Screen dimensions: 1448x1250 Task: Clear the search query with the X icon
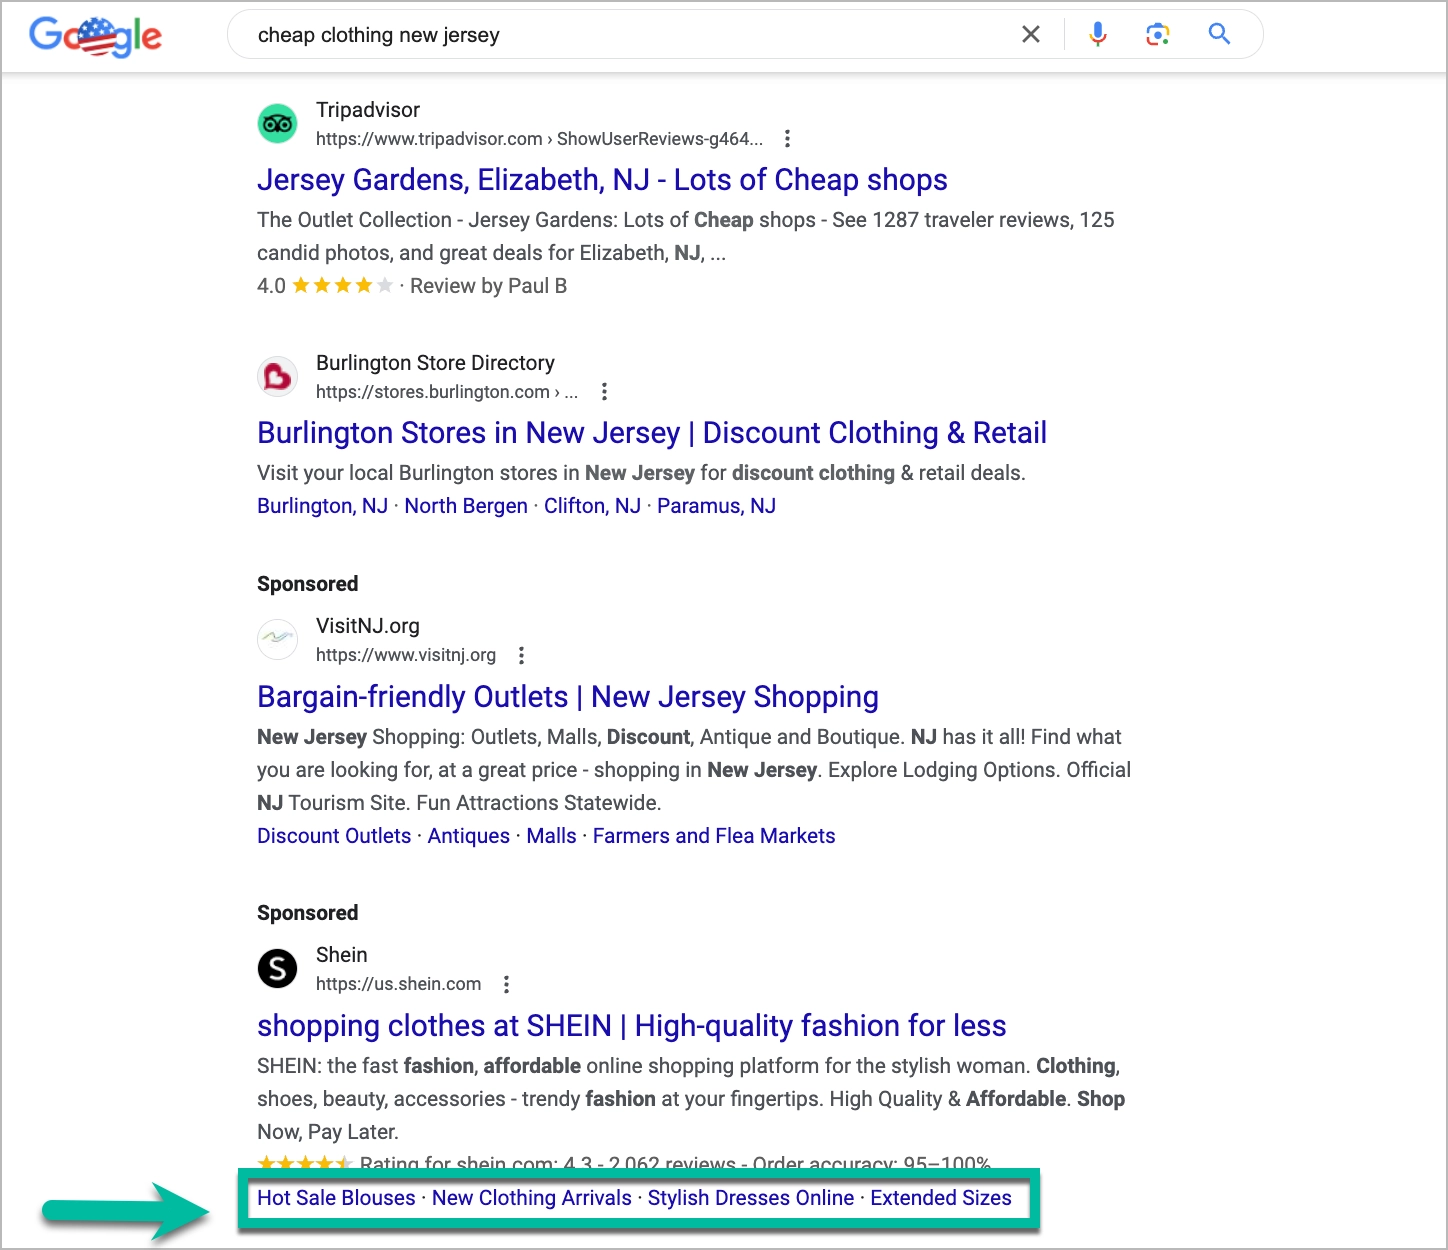pyautogui.click(x=1030, y=33)
